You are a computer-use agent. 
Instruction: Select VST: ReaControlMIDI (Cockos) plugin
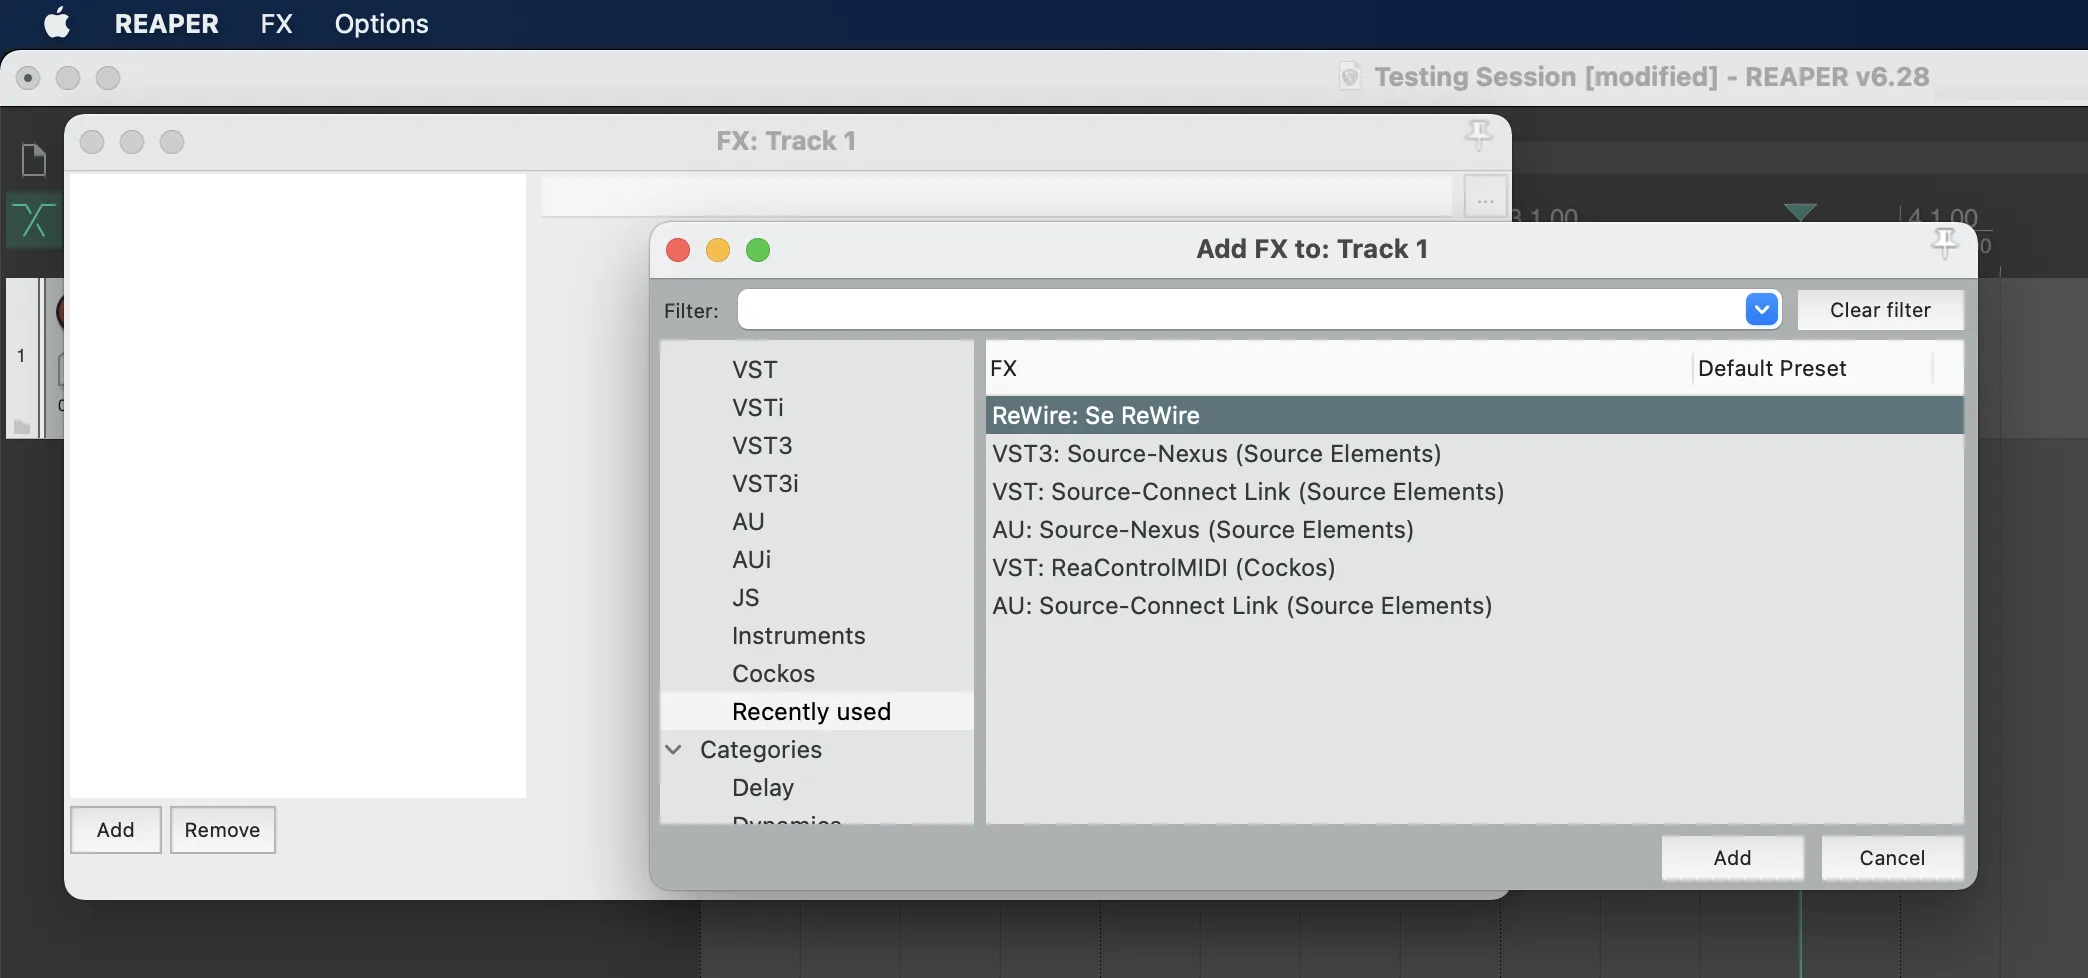coord(1474,567)
